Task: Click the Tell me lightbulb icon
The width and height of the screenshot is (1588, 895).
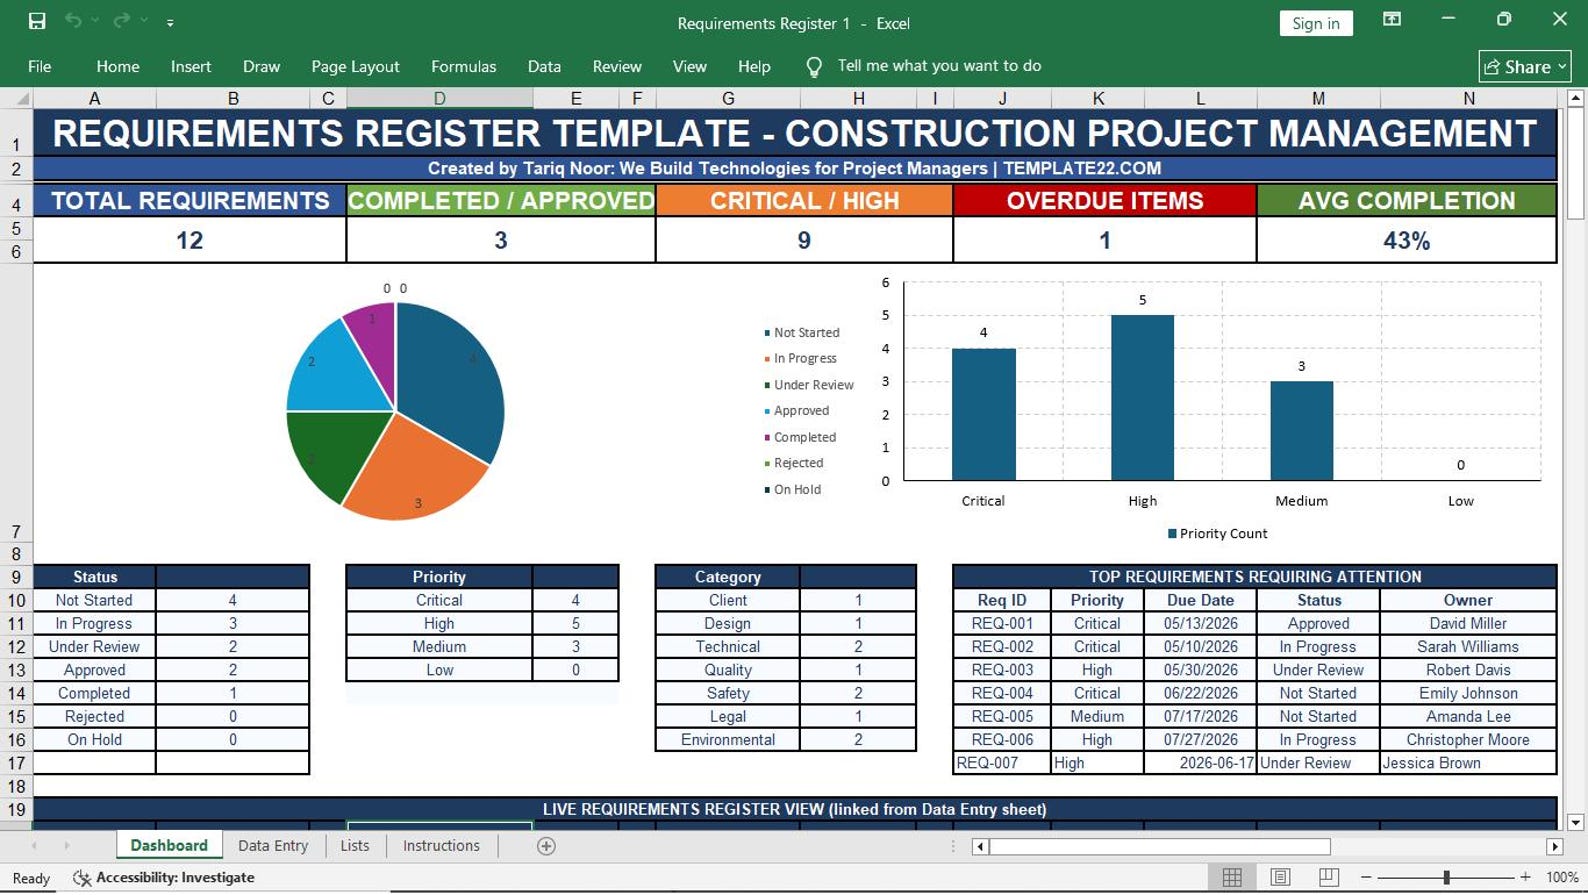Action: (814, 67)
